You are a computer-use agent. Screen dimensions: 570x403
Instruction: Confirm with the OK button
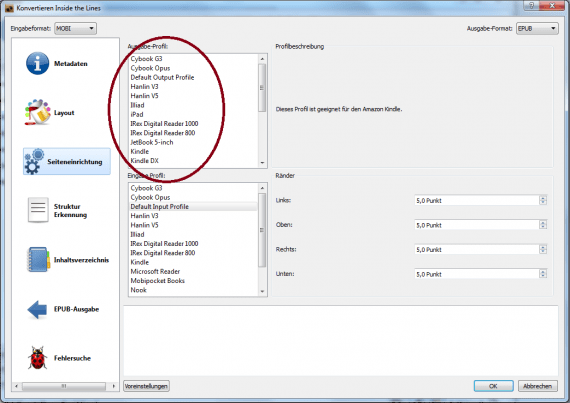coord(493,386)
